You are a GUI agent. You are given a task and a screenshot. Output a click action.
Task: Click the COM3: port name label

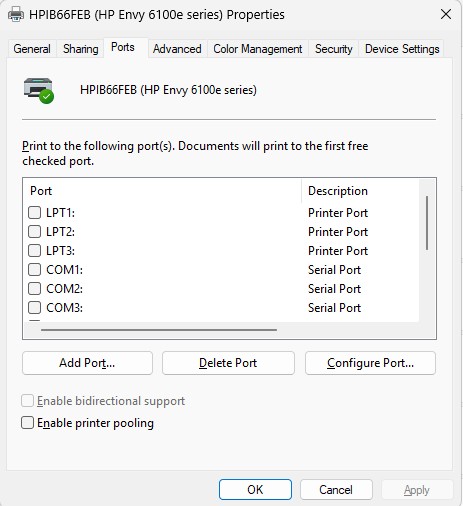64,308
